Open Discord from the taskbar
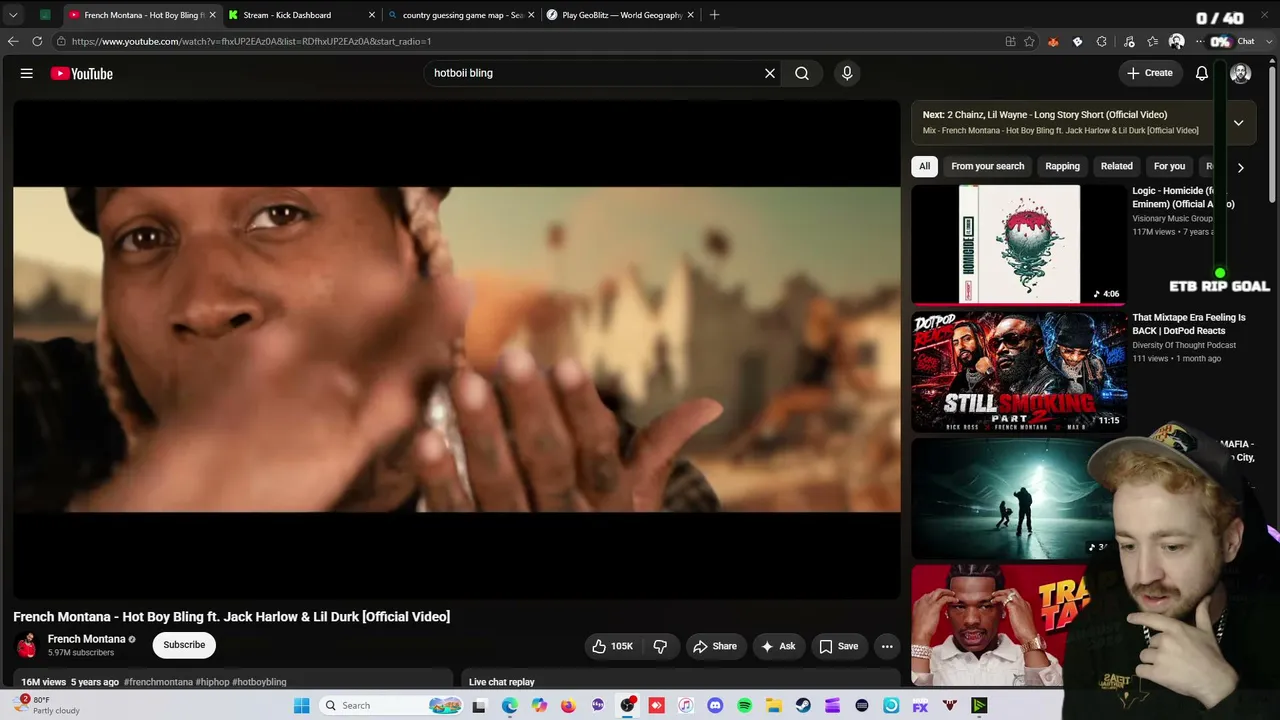 [715, 705]
